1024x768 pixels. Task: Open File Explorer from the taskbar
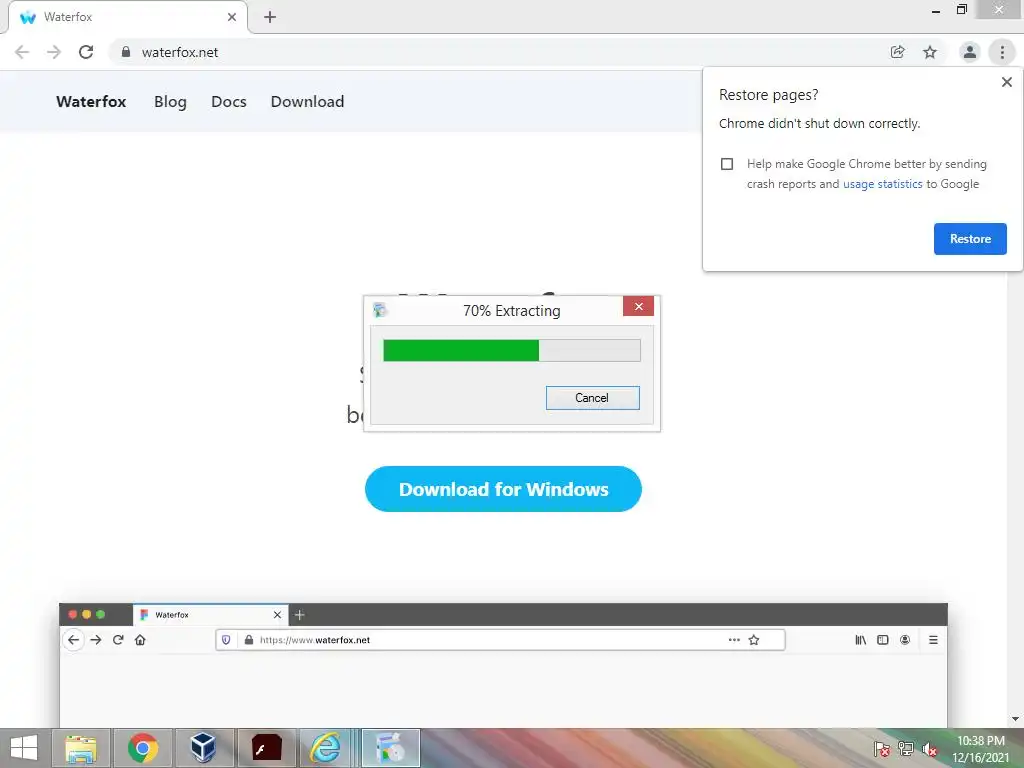pos(80,748)
